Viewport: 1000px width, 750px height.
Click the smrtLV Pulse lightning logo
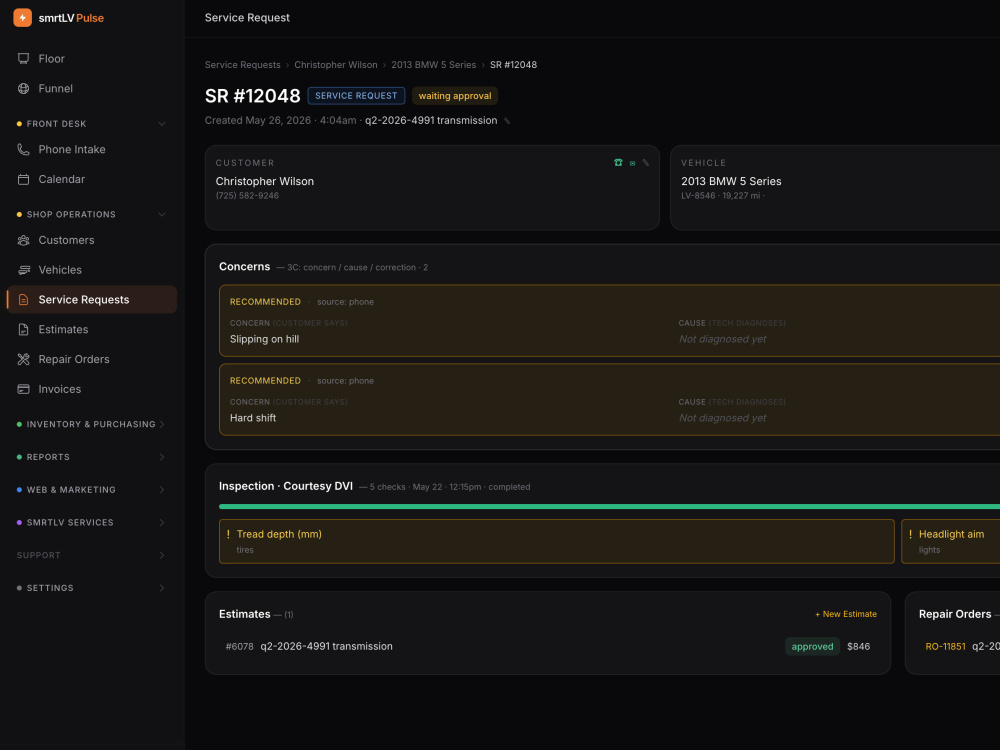pos(22,18)
